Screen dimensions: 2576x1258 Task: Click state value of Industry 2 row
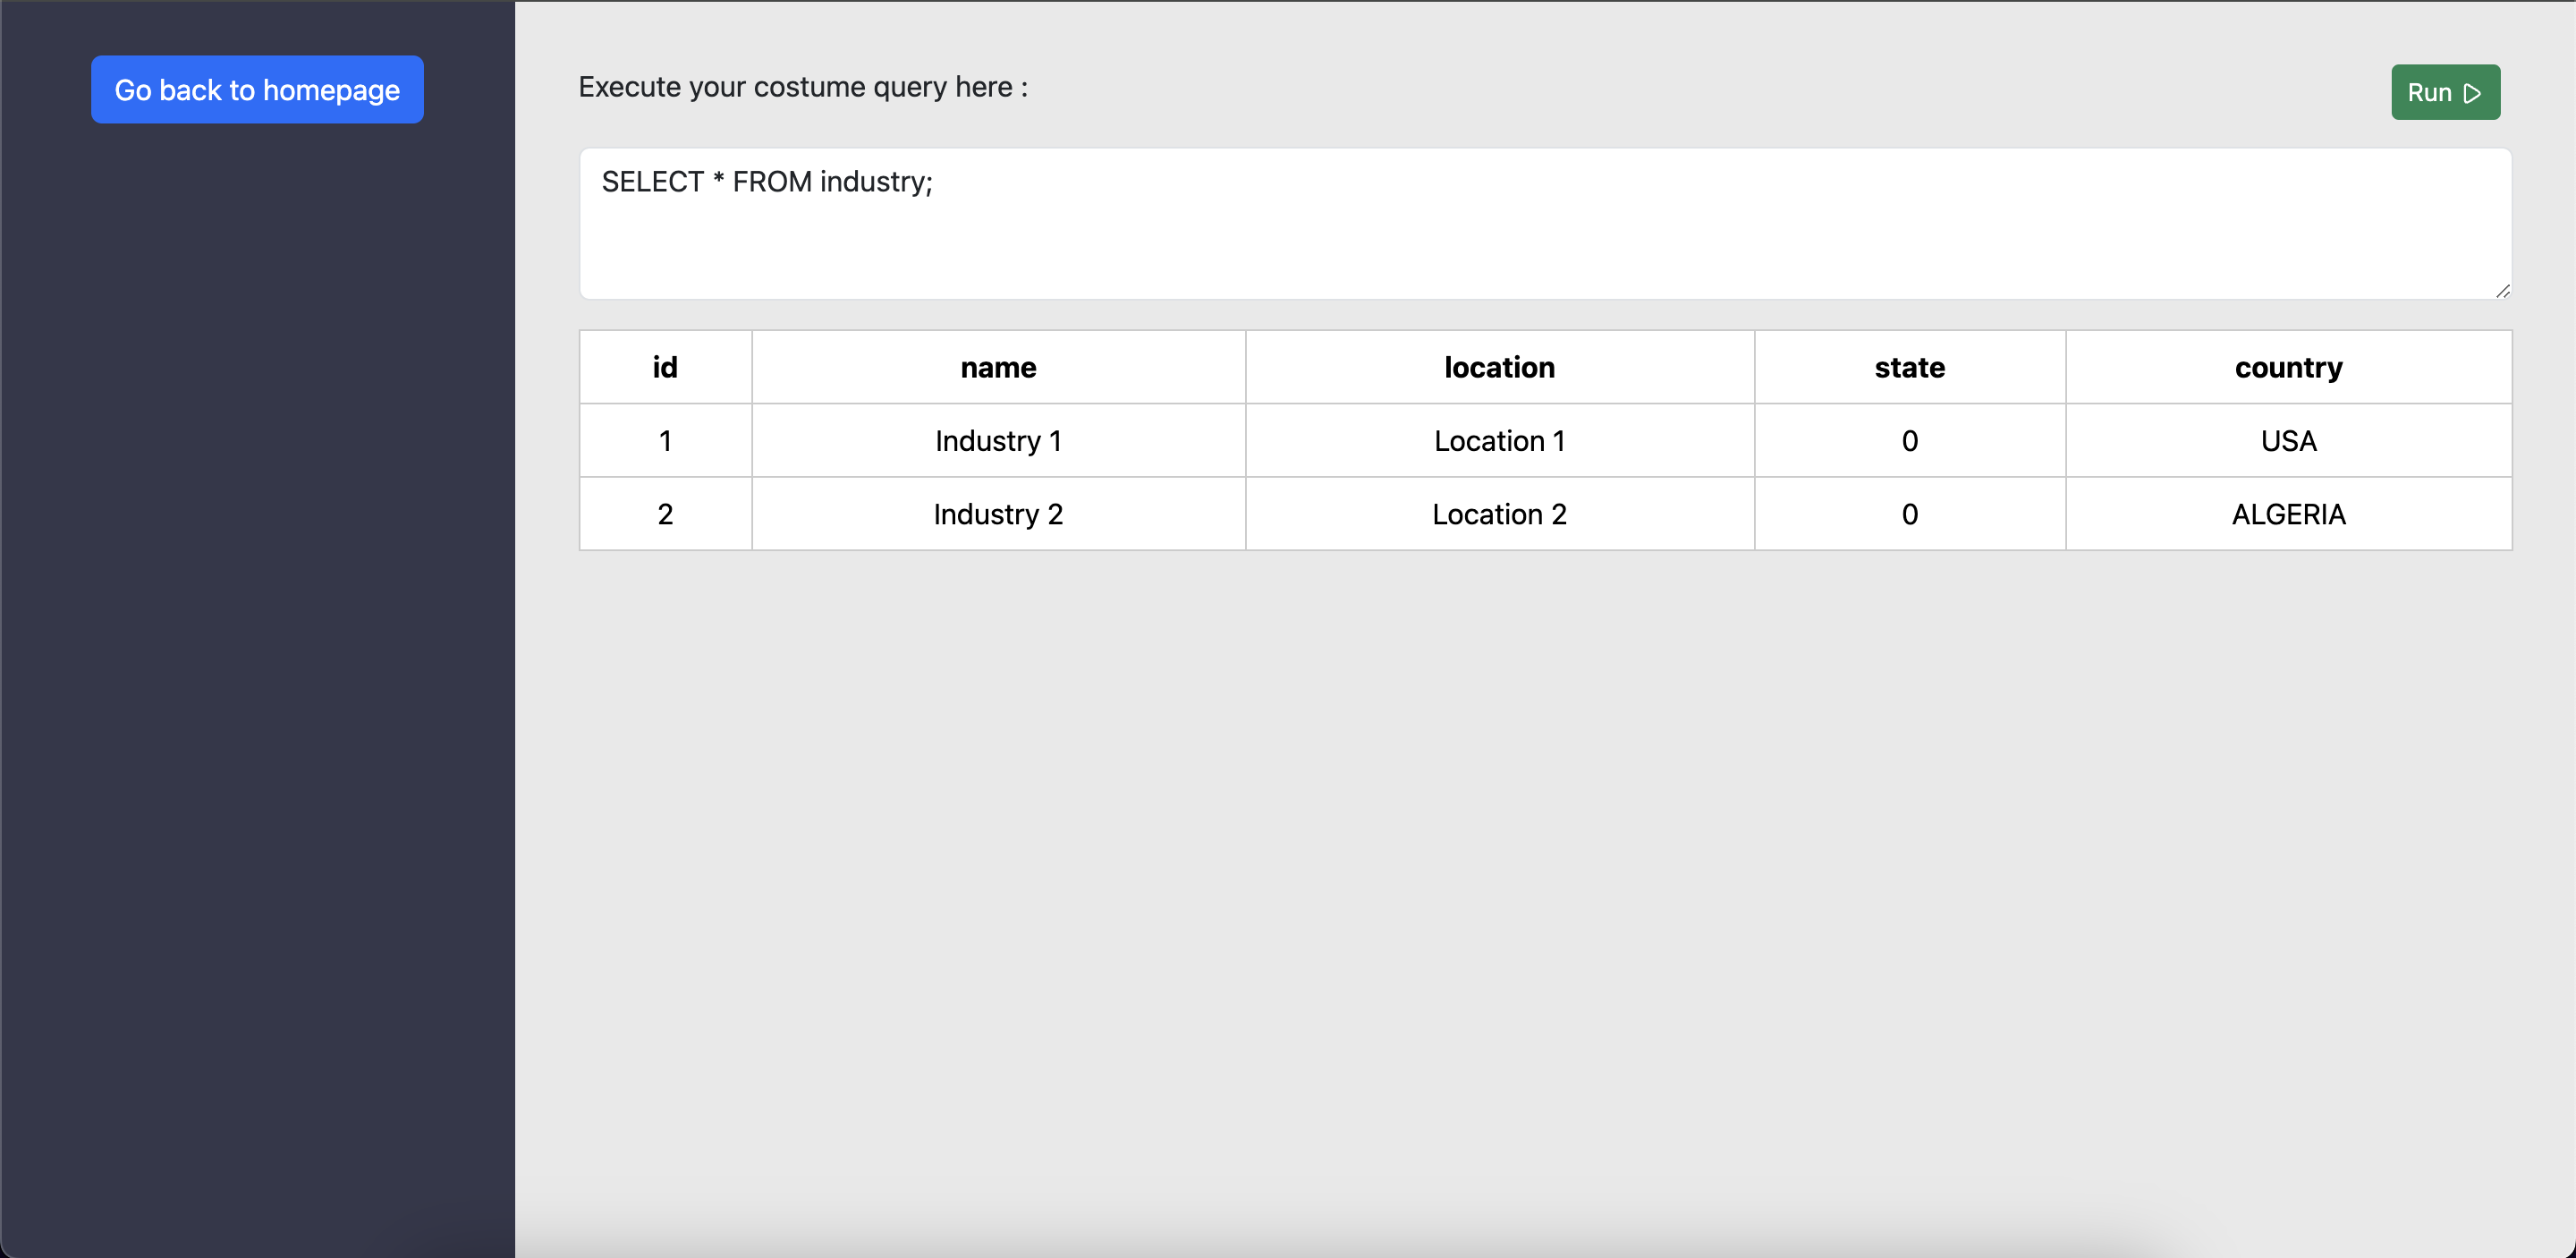point(1909,514)
